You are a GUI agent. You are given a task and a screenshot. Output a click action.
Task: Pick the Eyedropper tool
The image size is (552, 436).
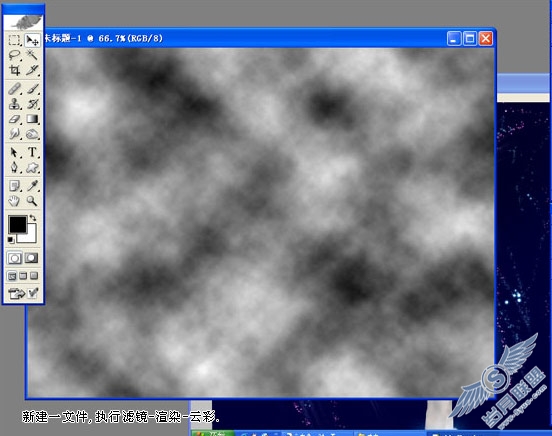(x=32, y=186)
